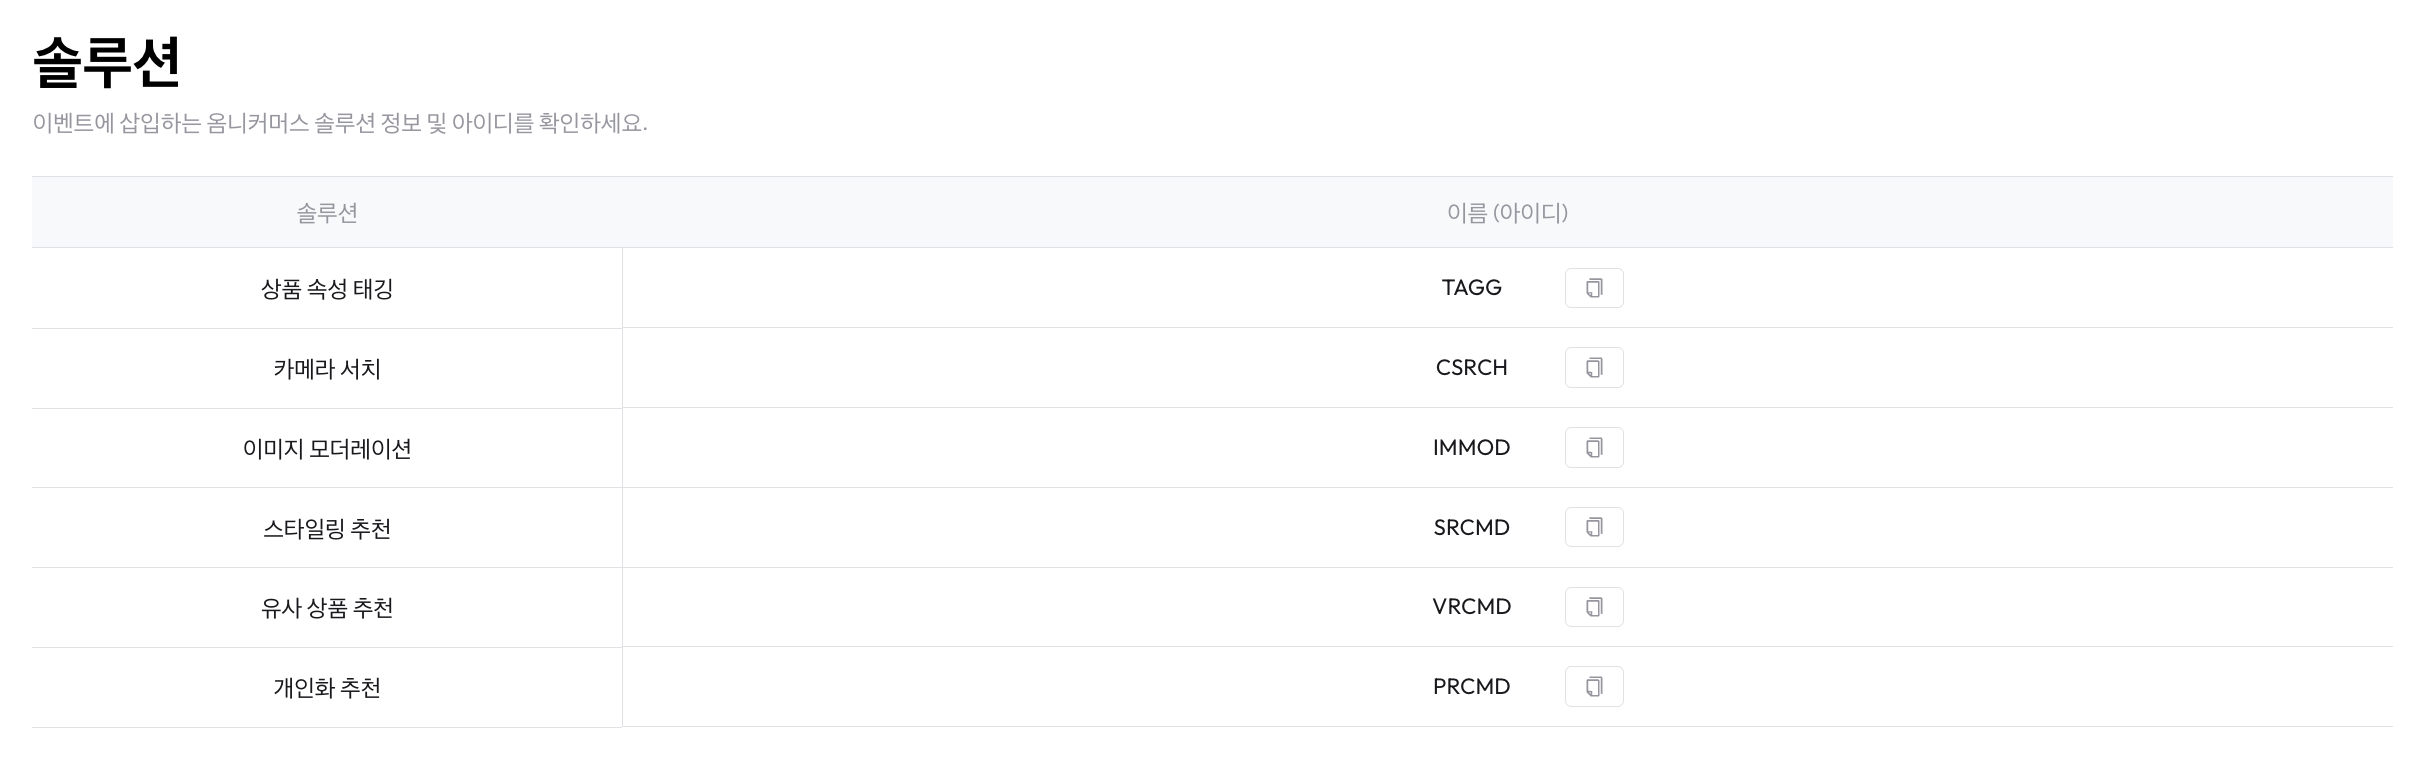Image resolution: width=2422 pixels, height=764 pixels.
Task: Copy the PRCMD solution ID
Action: click(1594, 687)
